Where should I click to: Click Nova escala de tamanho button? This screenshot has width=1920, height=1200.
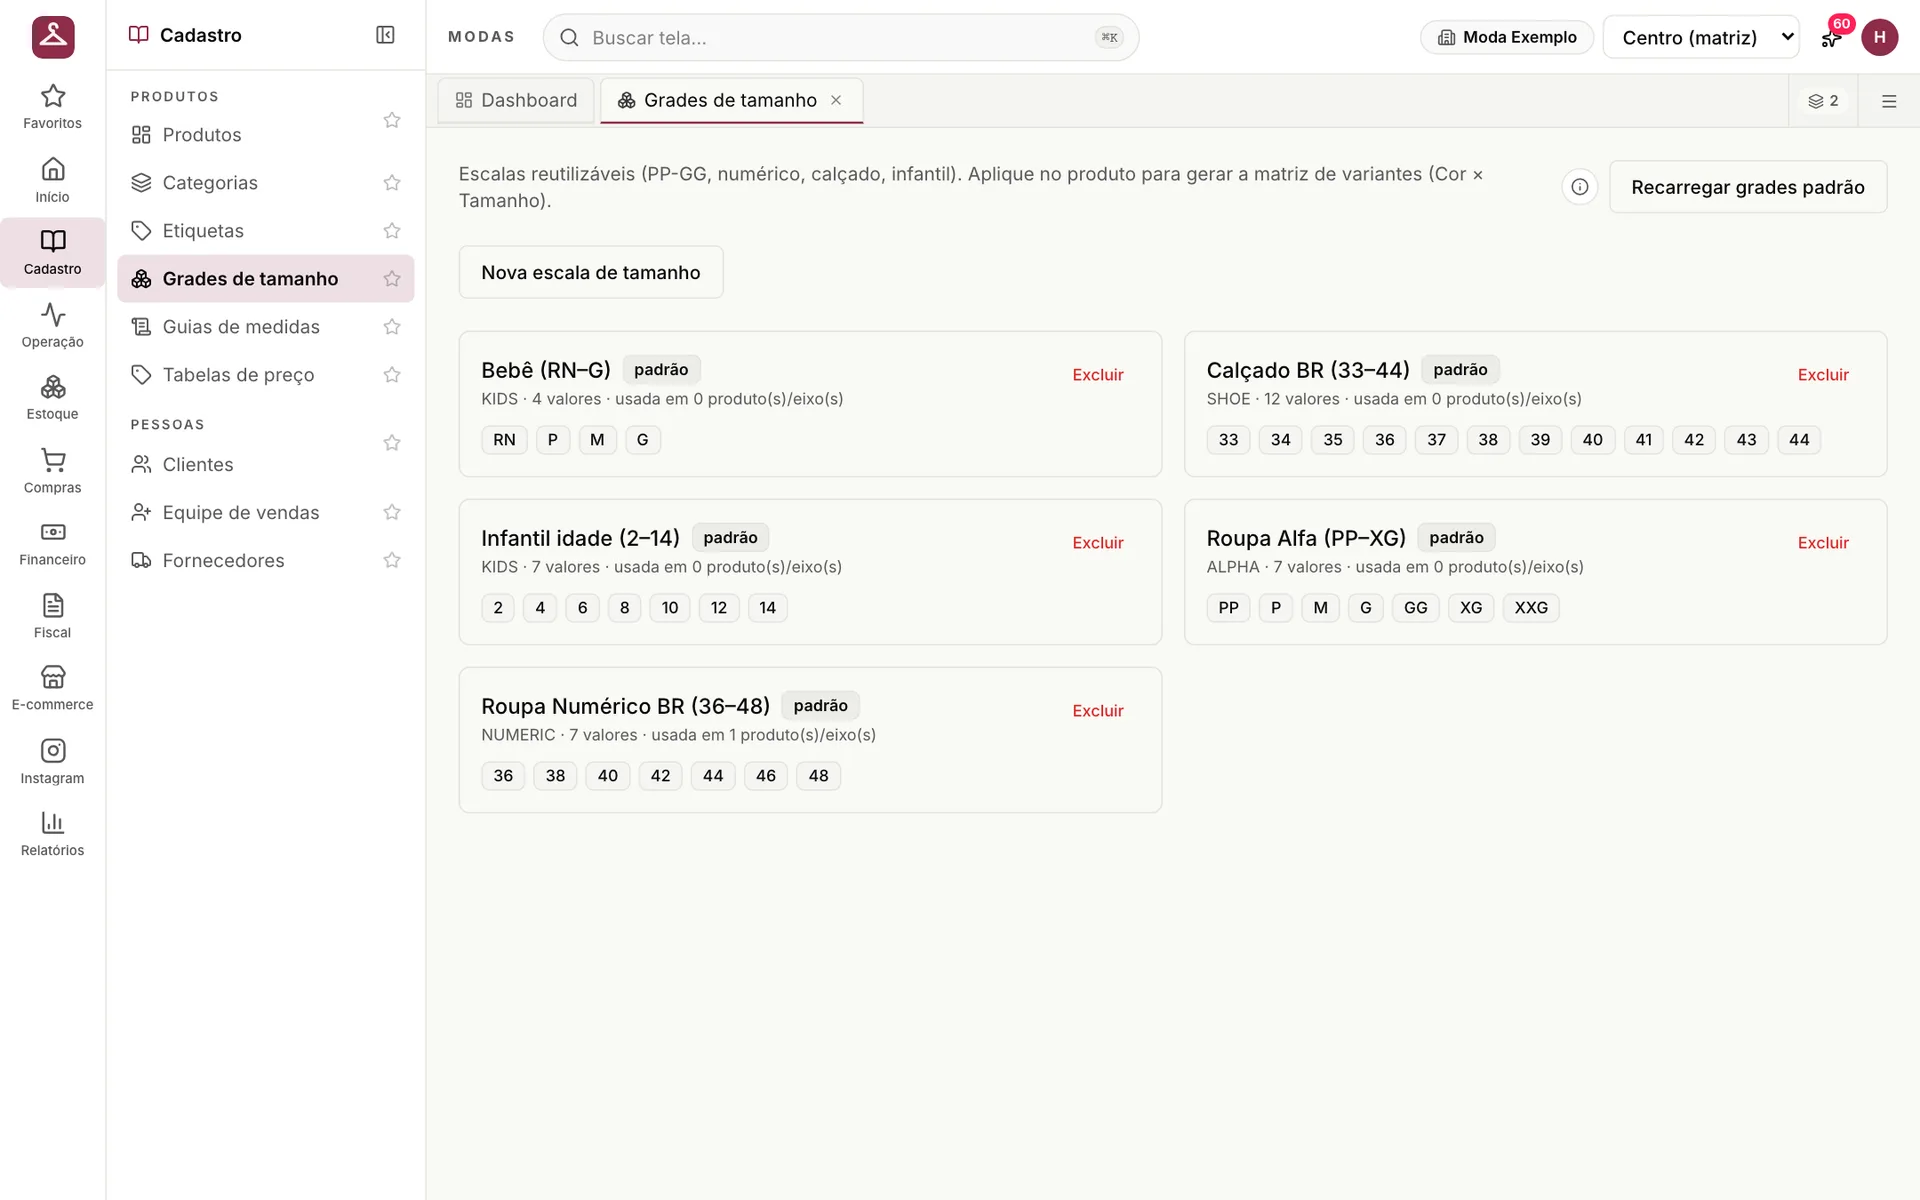(x=591, y=272)
